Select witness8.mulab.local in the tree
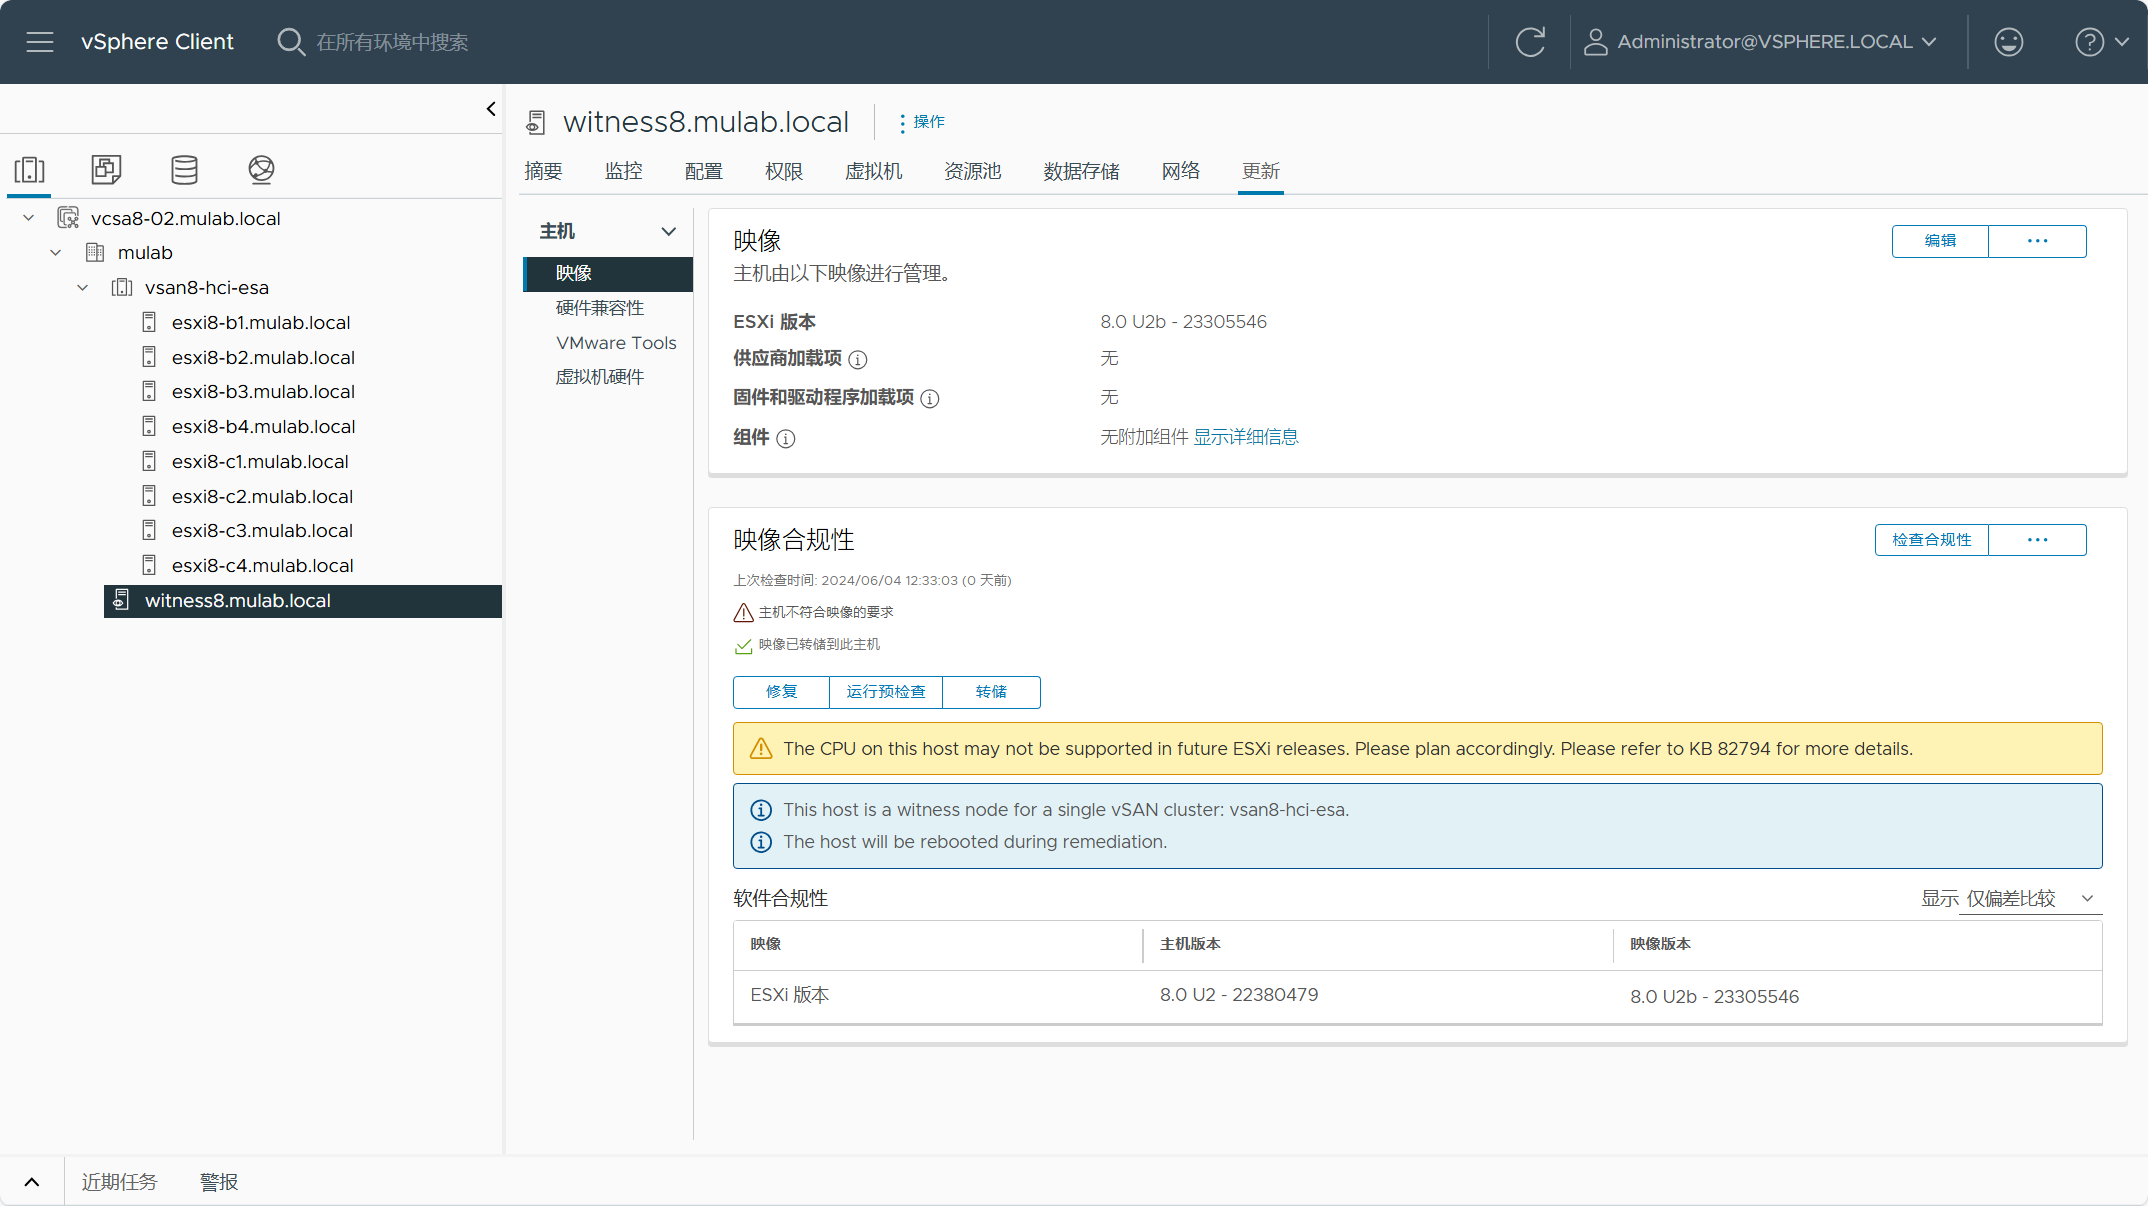 pyautogui.click(x=303, y=601)
